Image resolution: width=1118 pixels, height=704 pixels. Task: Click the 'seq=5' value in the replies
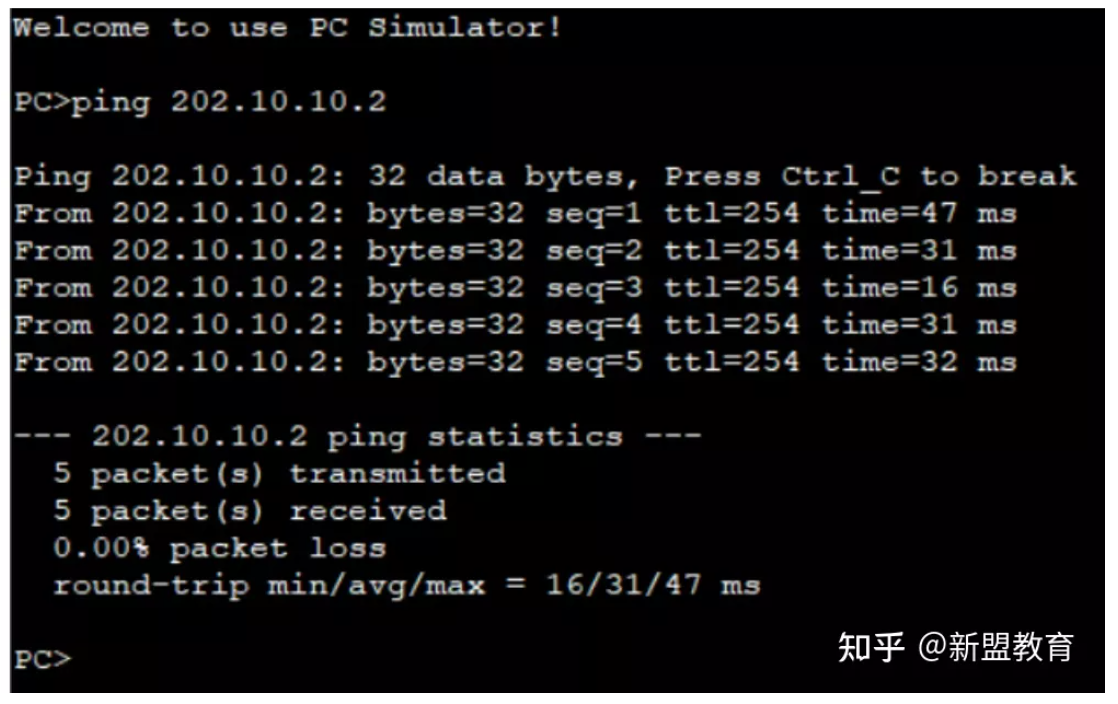click(x=593, y=362)
